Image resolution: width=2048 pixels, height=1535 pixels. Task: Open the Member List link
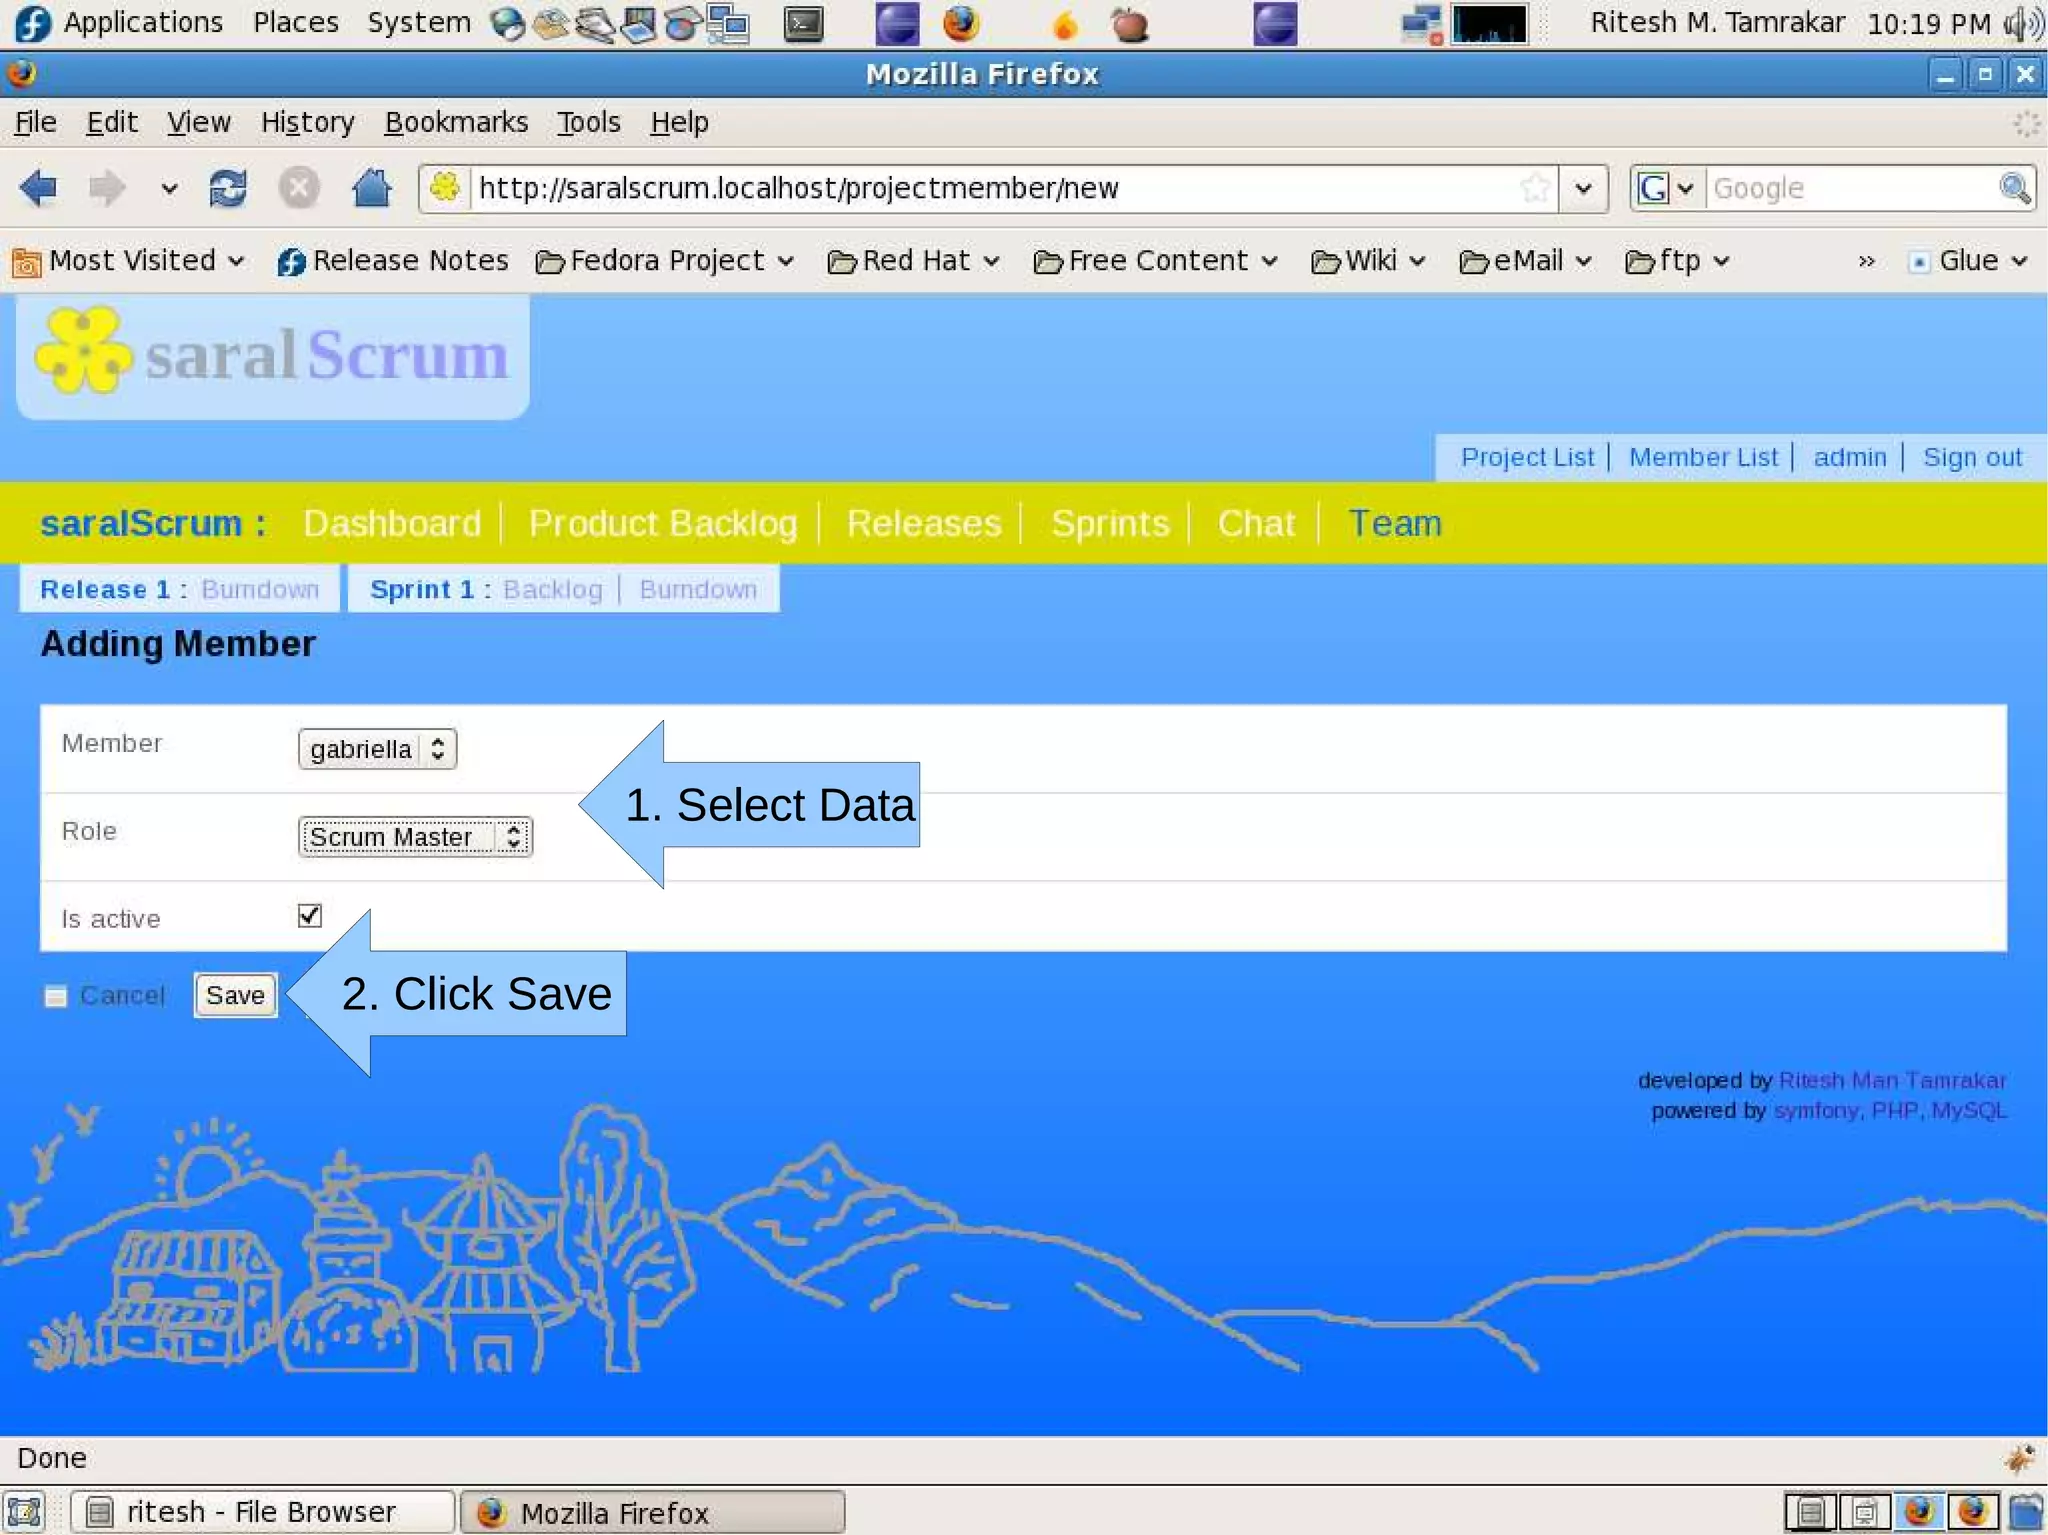point(1703,457)
